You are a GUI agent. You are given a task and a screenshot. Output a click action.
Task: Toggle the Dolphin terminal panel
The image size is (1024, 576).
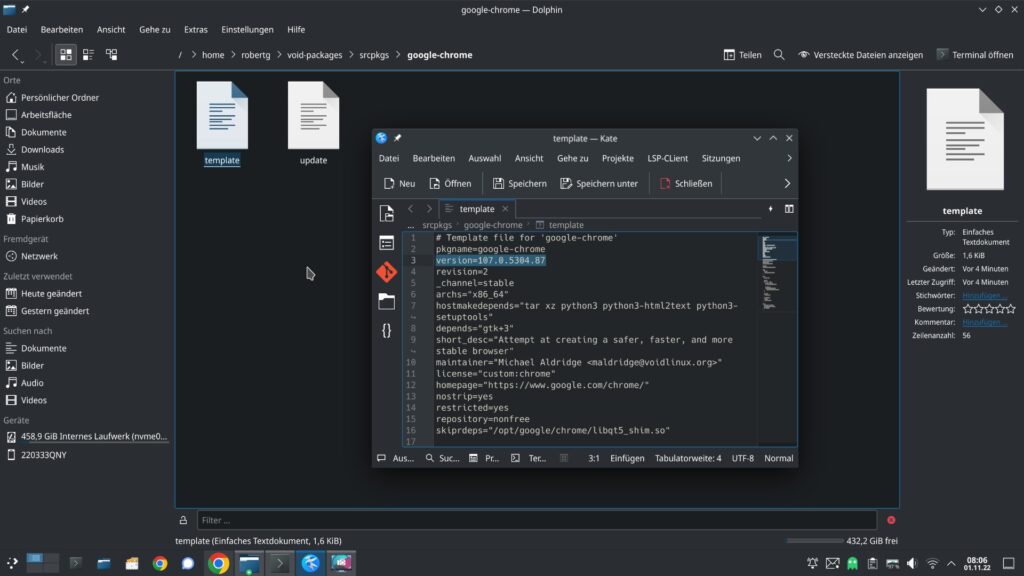point(975,55)
